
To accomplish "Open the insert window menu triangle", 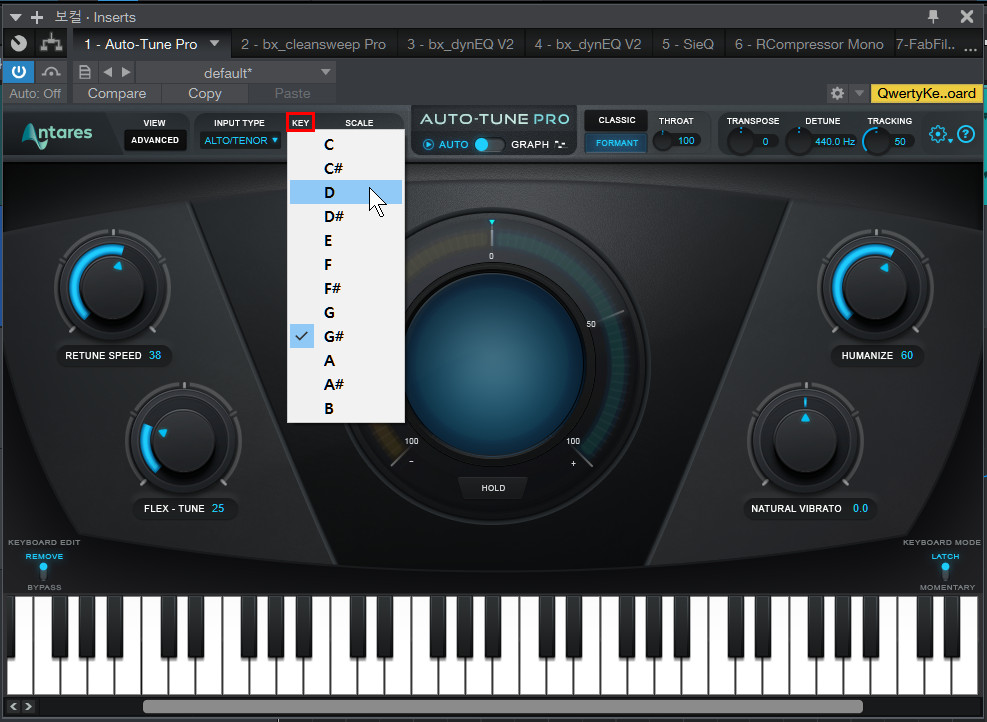I will [16, 17].
